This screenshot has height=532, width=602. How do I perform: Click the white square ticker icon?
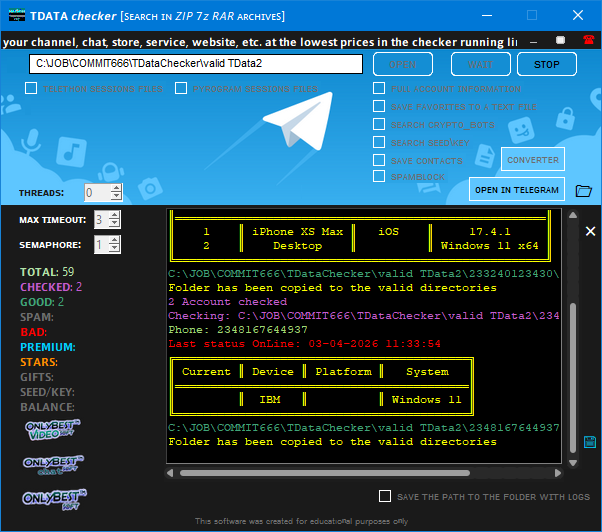click(561, 40)
